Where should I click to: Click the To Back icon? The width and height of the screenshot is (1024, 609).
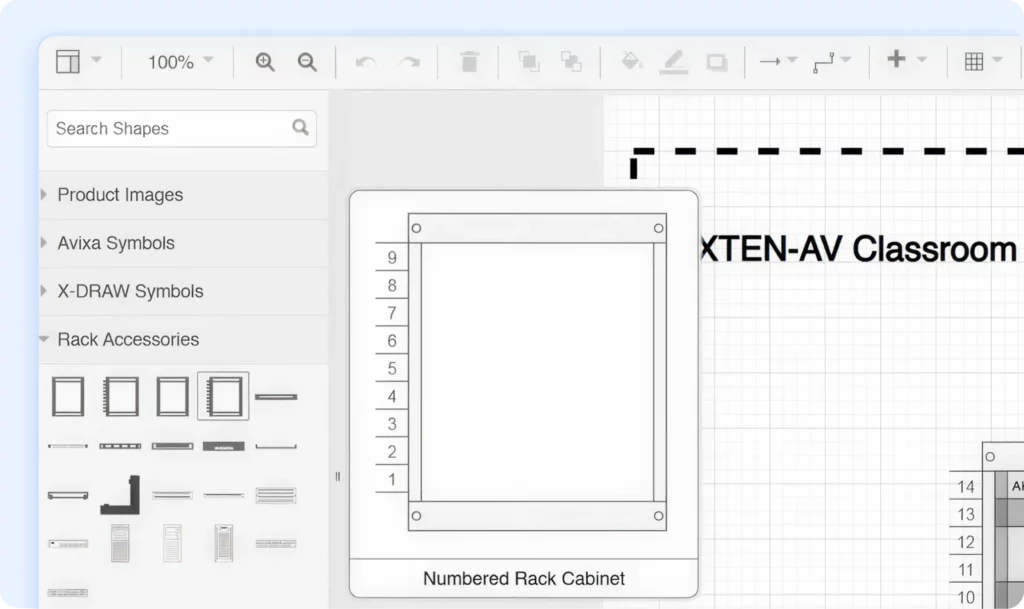[571, 61]
